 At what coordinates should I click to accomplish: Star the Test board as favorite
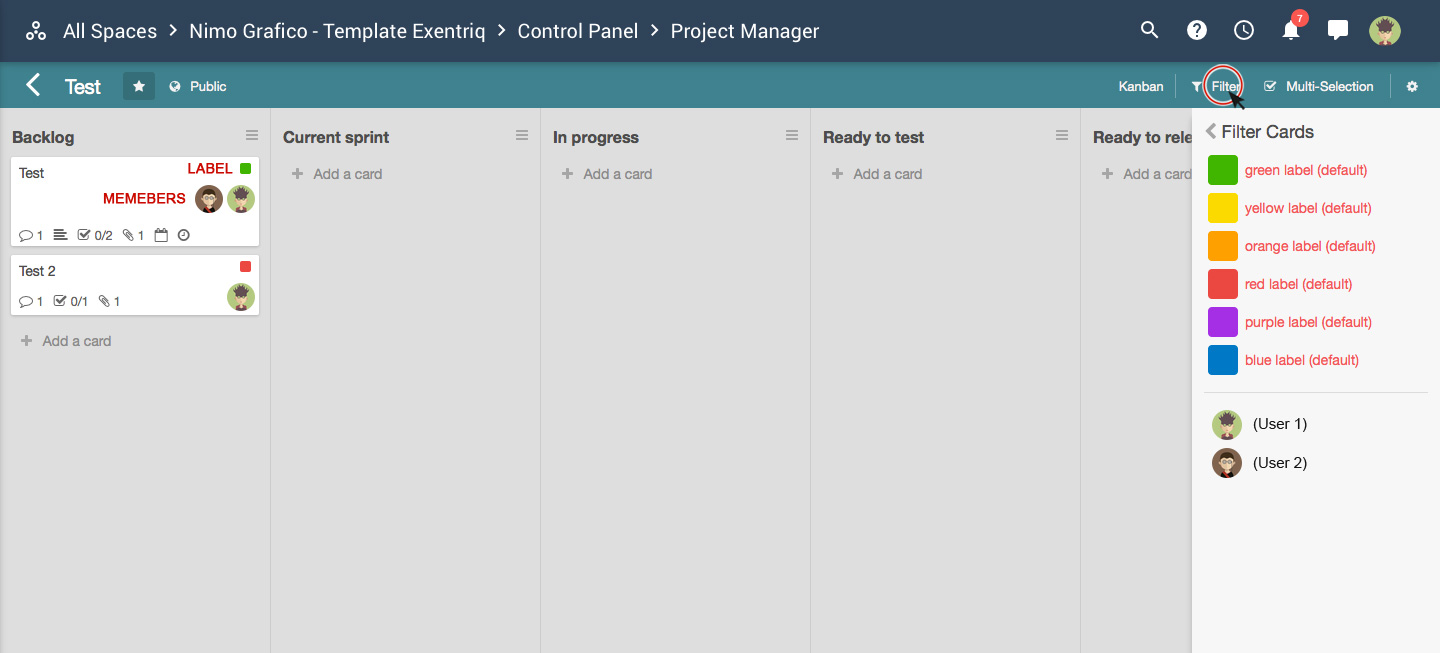[139, 86]
